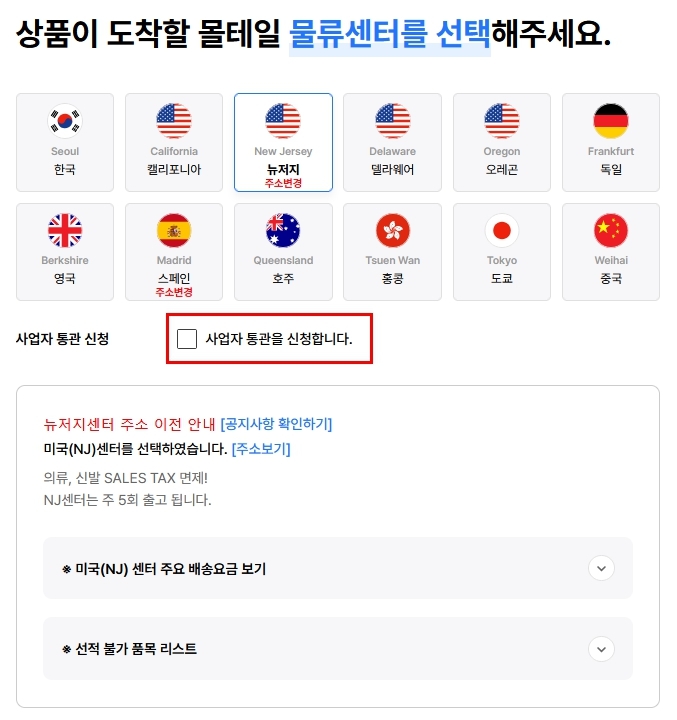Choose the Tokyo Japan flag icon
Screen dimensions: 677x720
pyautogui.click(x=502, y=230)
